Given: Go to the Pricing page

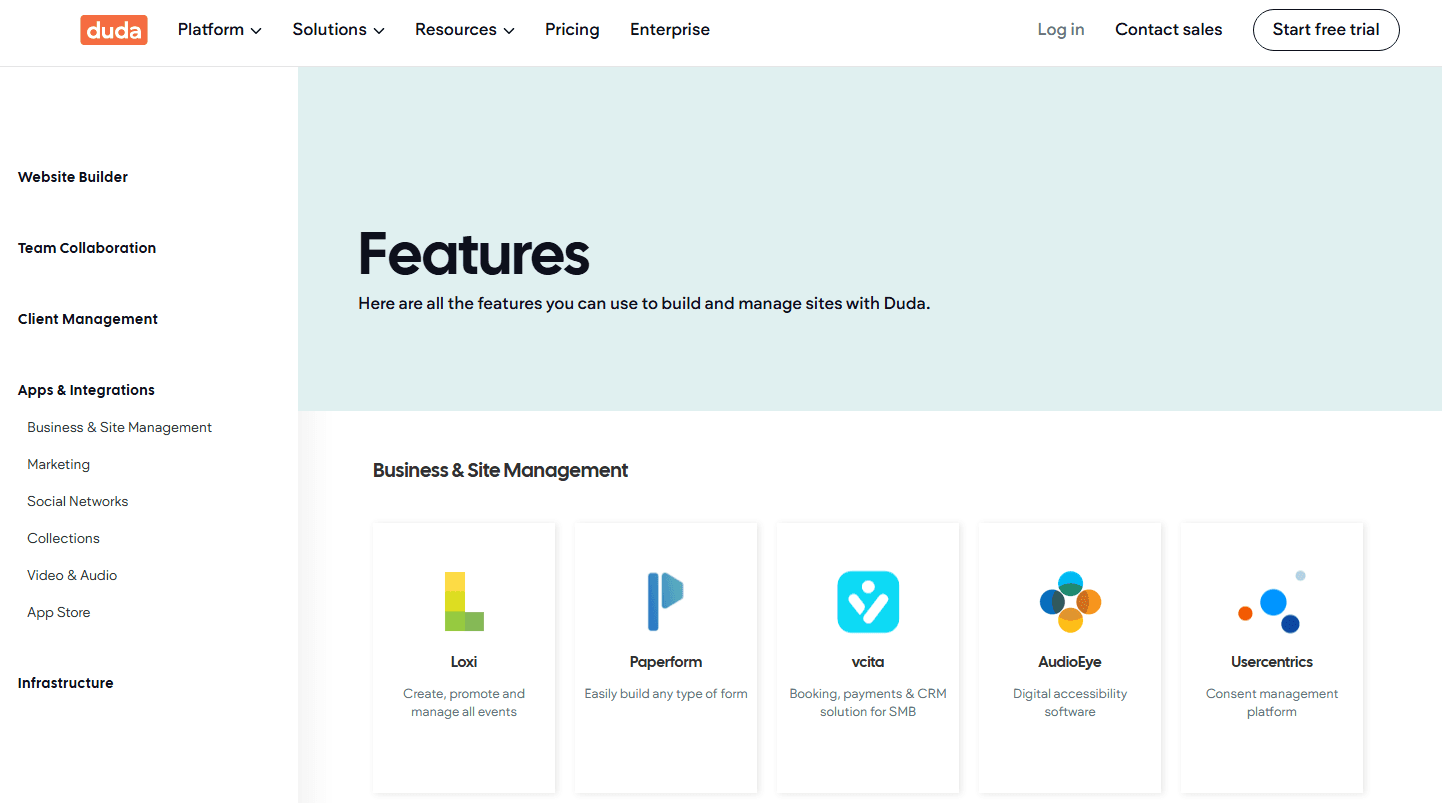Looking at the screenshot, I should 572,30.
